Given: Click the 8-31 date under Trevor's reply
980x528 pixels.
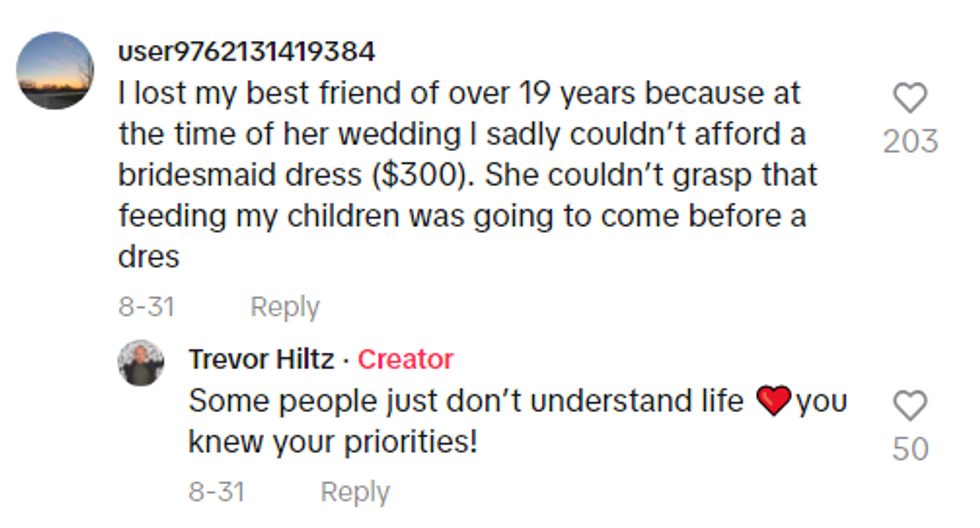Looking at the screenshot, I should (x=216, y=492).
